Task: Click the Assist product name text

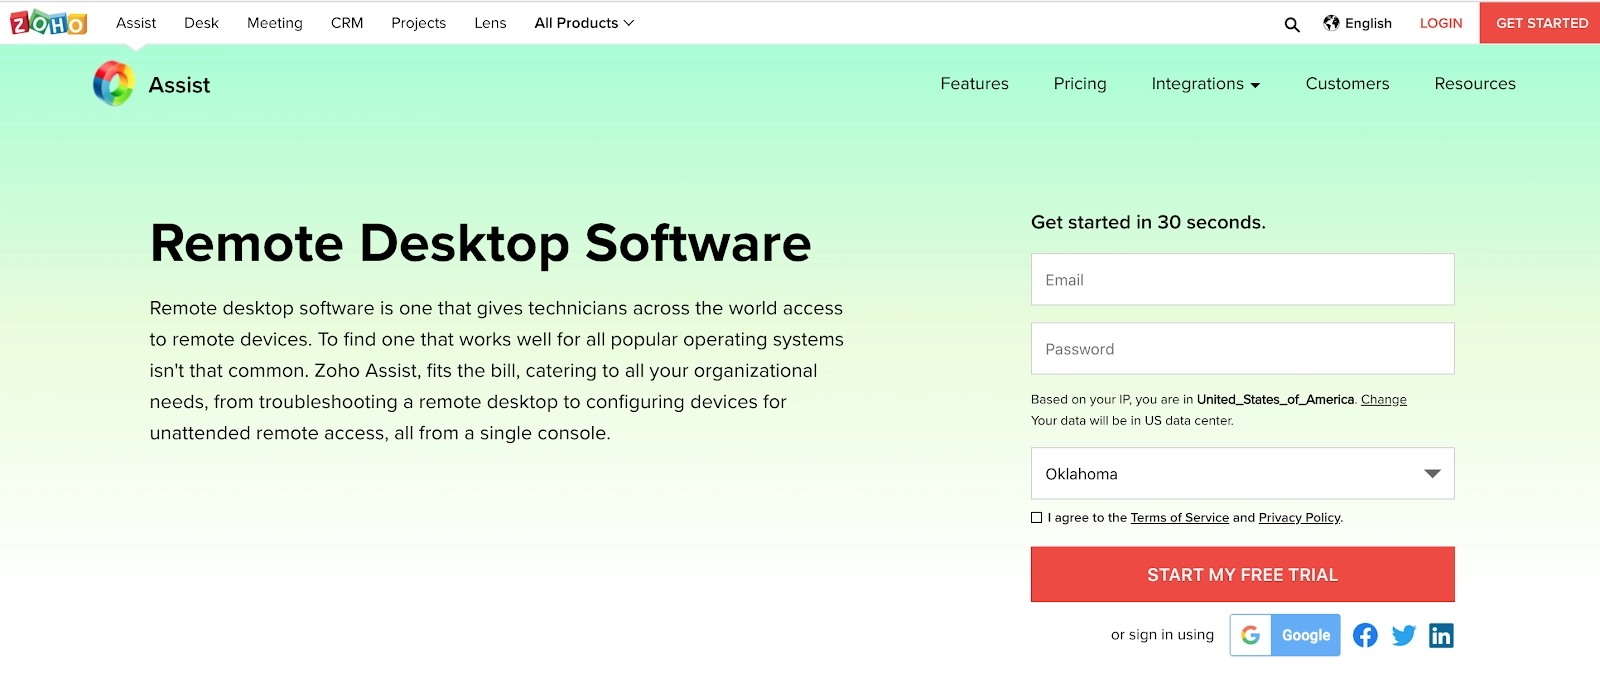Action: click(x=180, y=85)
